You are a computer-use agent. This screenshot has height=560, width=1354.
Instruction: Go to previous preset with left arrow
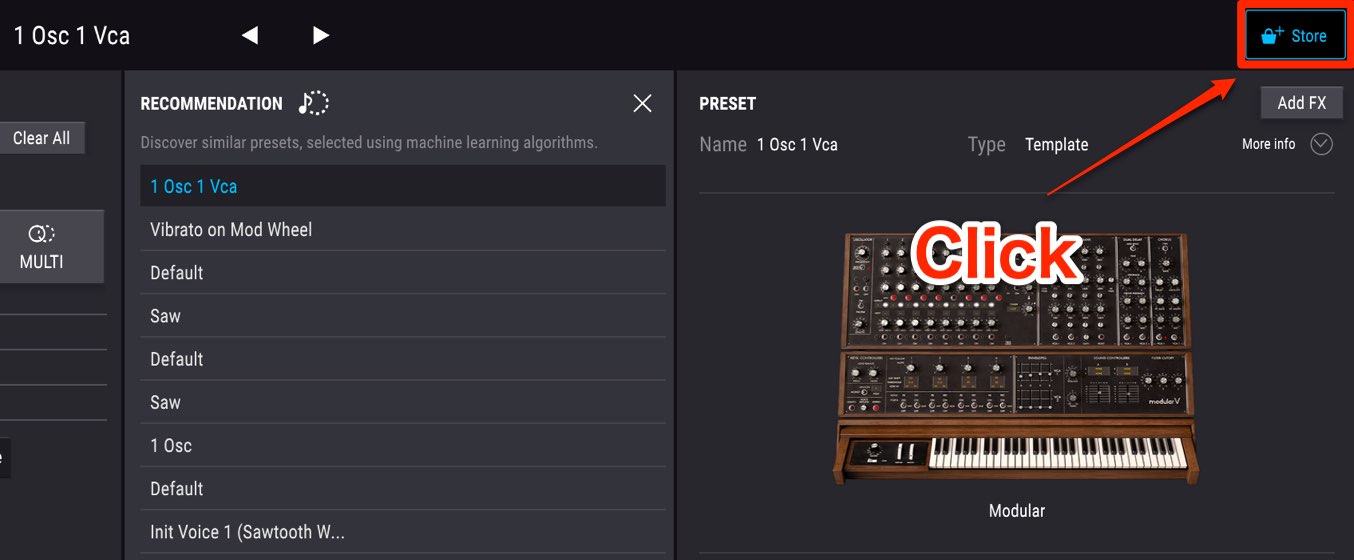[250, 36]
